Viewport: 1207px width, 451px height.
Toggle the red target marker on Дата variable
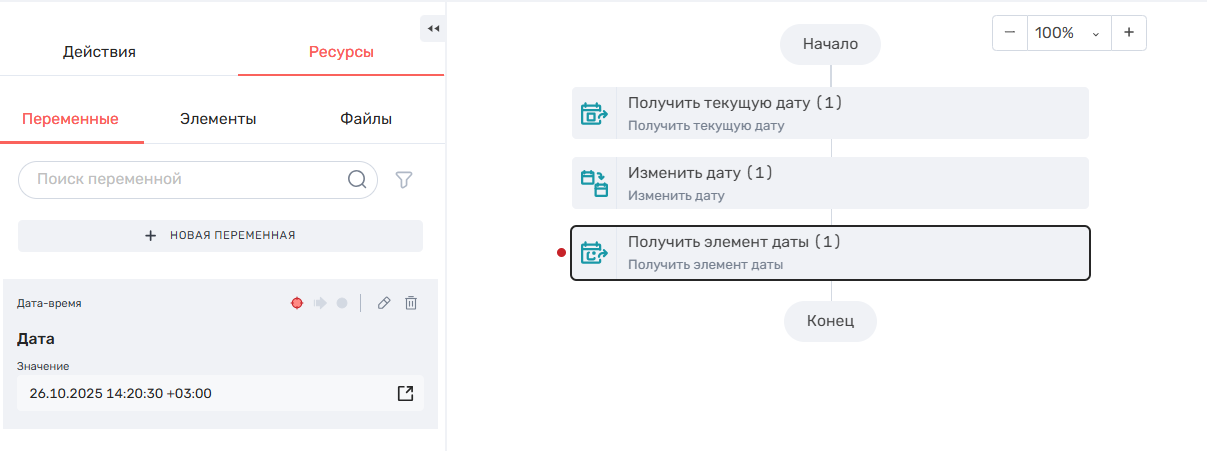pyautogui.click(x=297, y=303)
